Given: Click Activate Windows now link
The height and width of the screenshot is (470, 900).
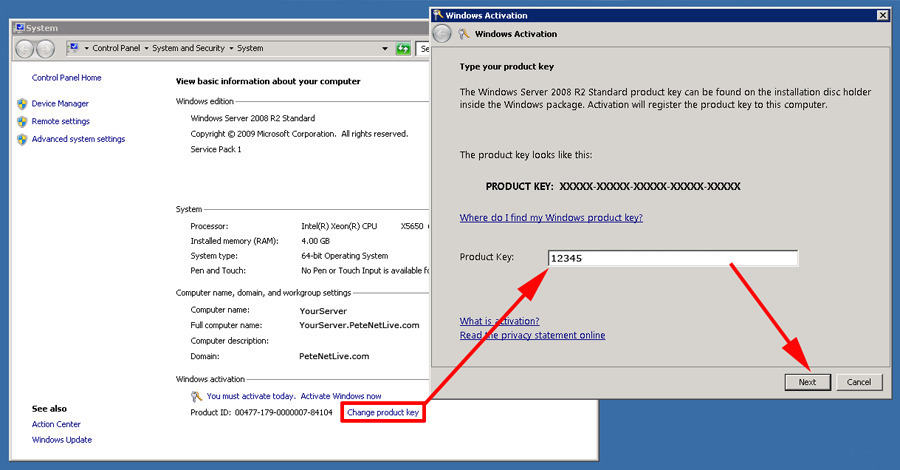Looking at the screenshot, I should click(341, 397).
